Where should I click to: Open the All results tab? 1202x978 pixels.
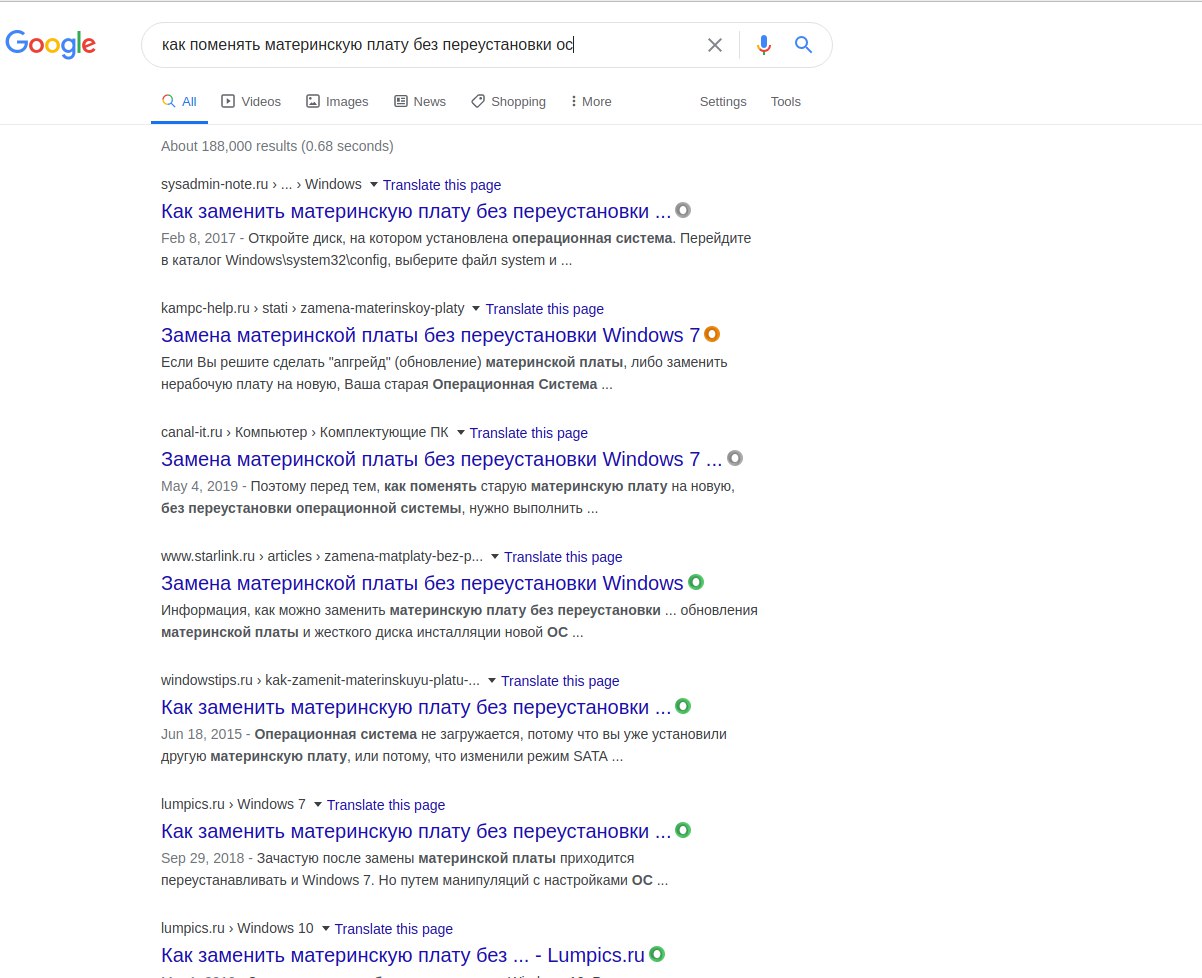pyautogui.click(x=180, y=102)
